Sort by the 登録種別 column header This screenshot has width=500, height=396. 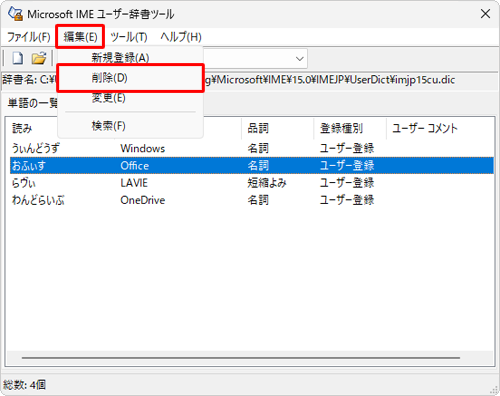(341, 128)
